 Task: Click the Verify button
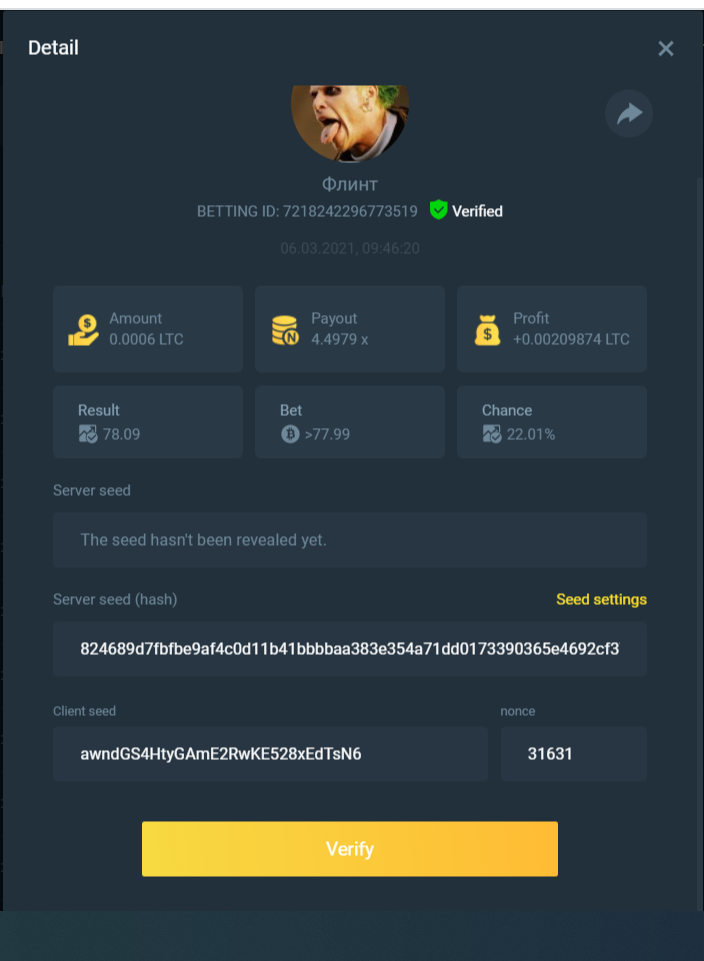click(350, 849)
